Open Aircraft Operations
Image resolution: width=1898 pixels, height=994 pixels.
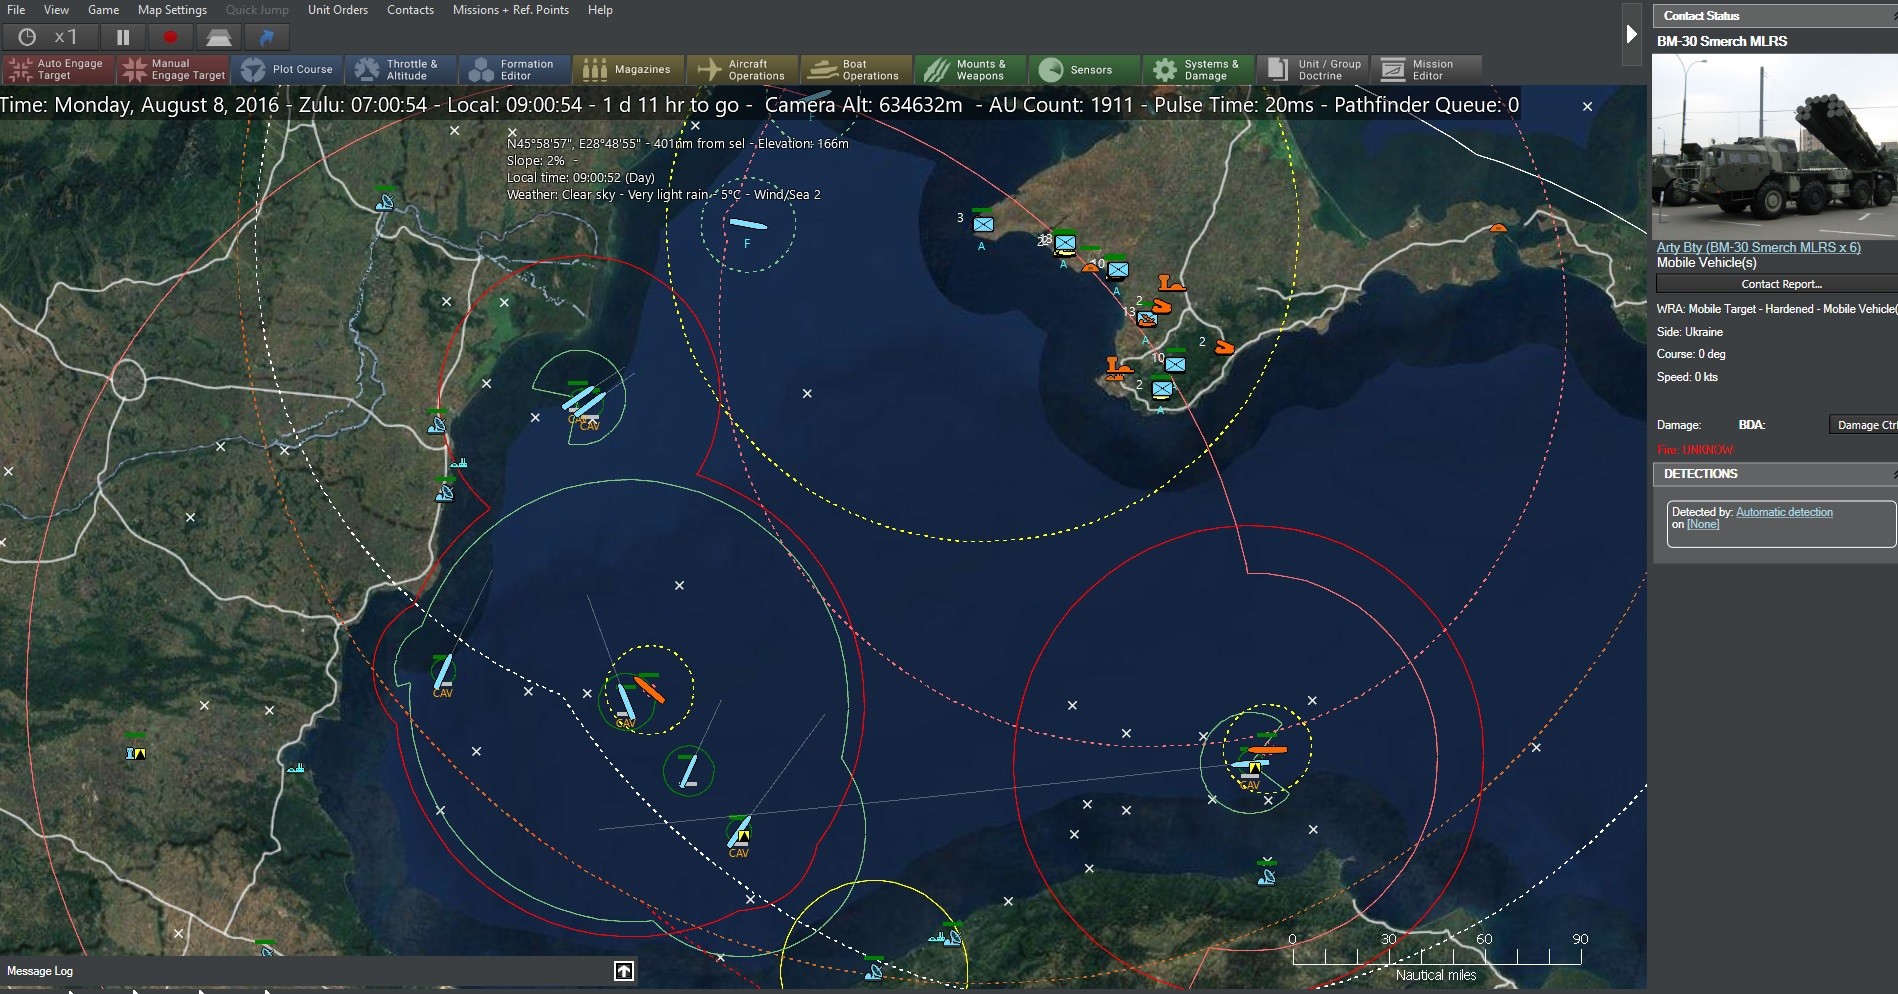point(742,69)
